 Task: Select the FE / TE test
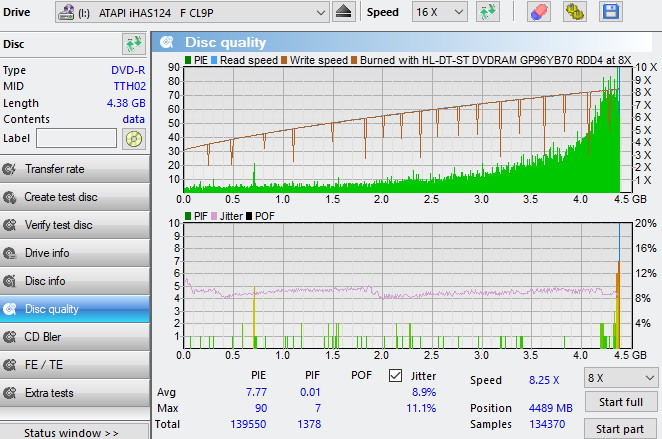point(75,365)
